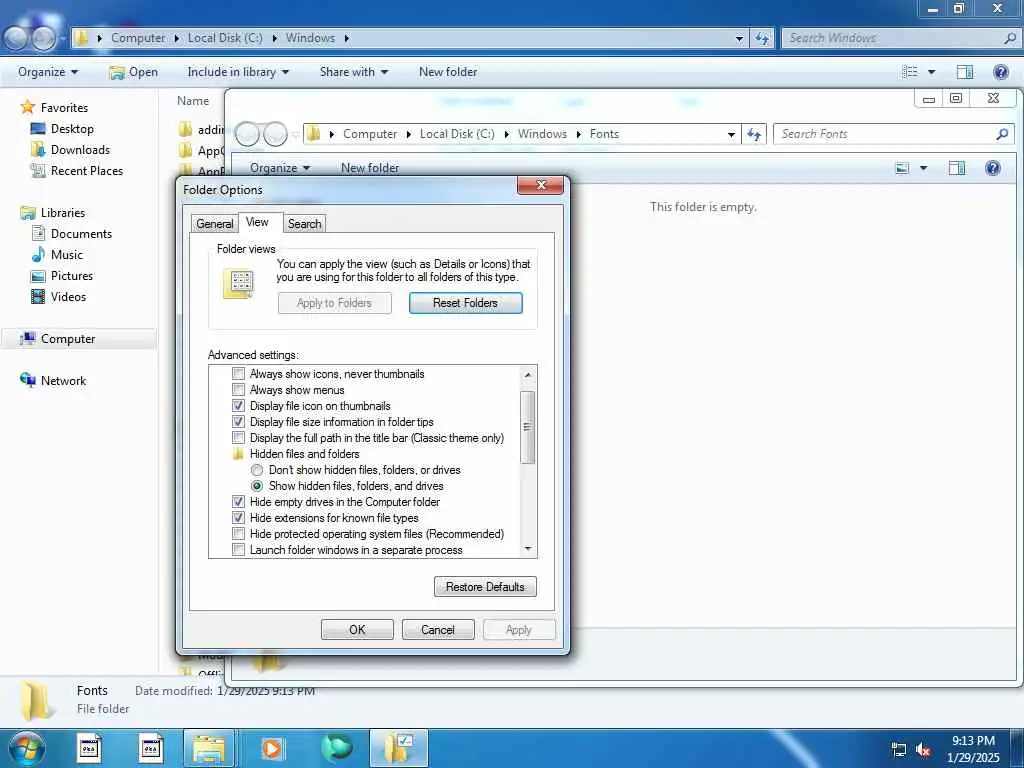Enable Always show menus checkbox

pos(238,390)
